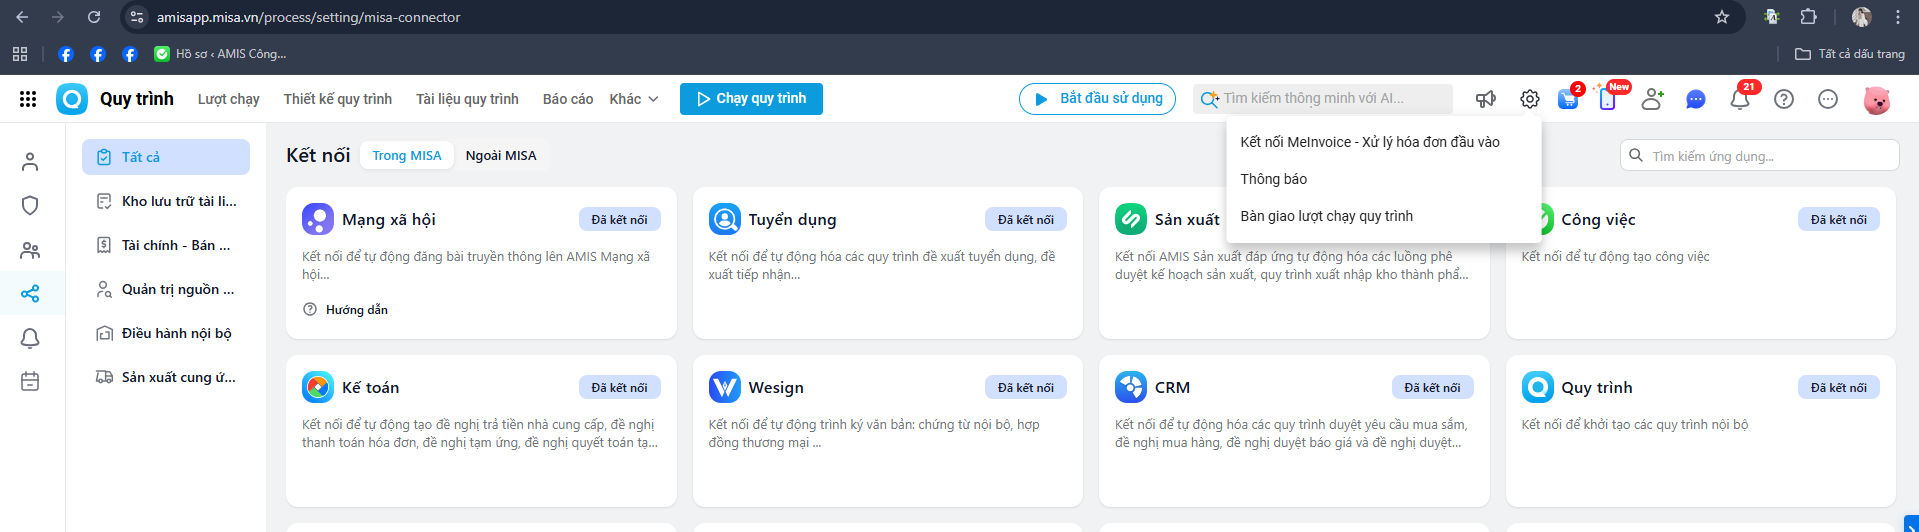
Task: Open the Hướng dẫn link
Action: [345, 310]
